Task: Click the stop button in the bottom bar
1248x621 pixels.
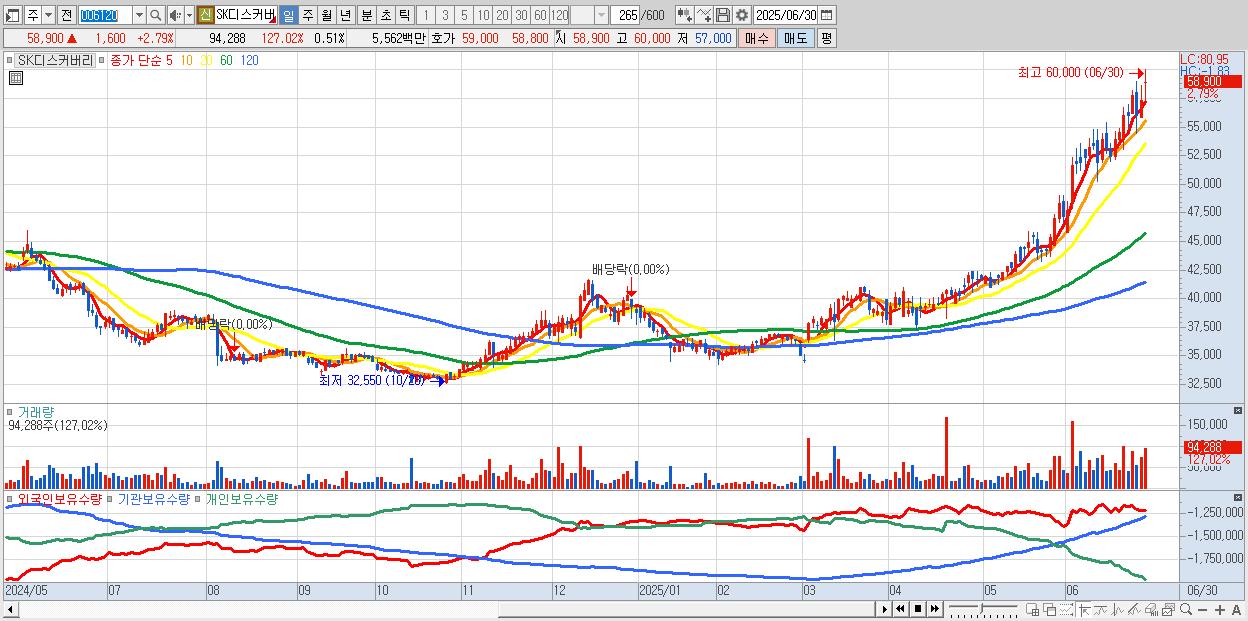Action: point(918,609)
